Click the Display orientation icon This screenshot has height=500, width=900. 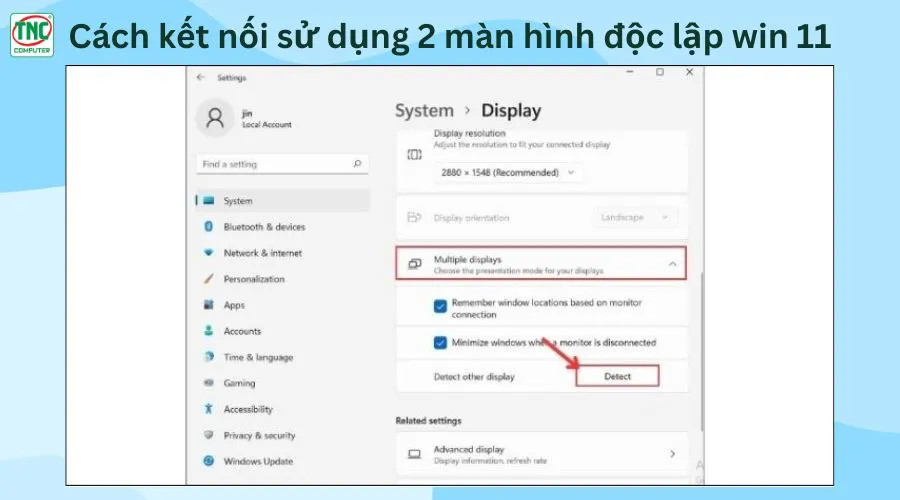(414, 217)
